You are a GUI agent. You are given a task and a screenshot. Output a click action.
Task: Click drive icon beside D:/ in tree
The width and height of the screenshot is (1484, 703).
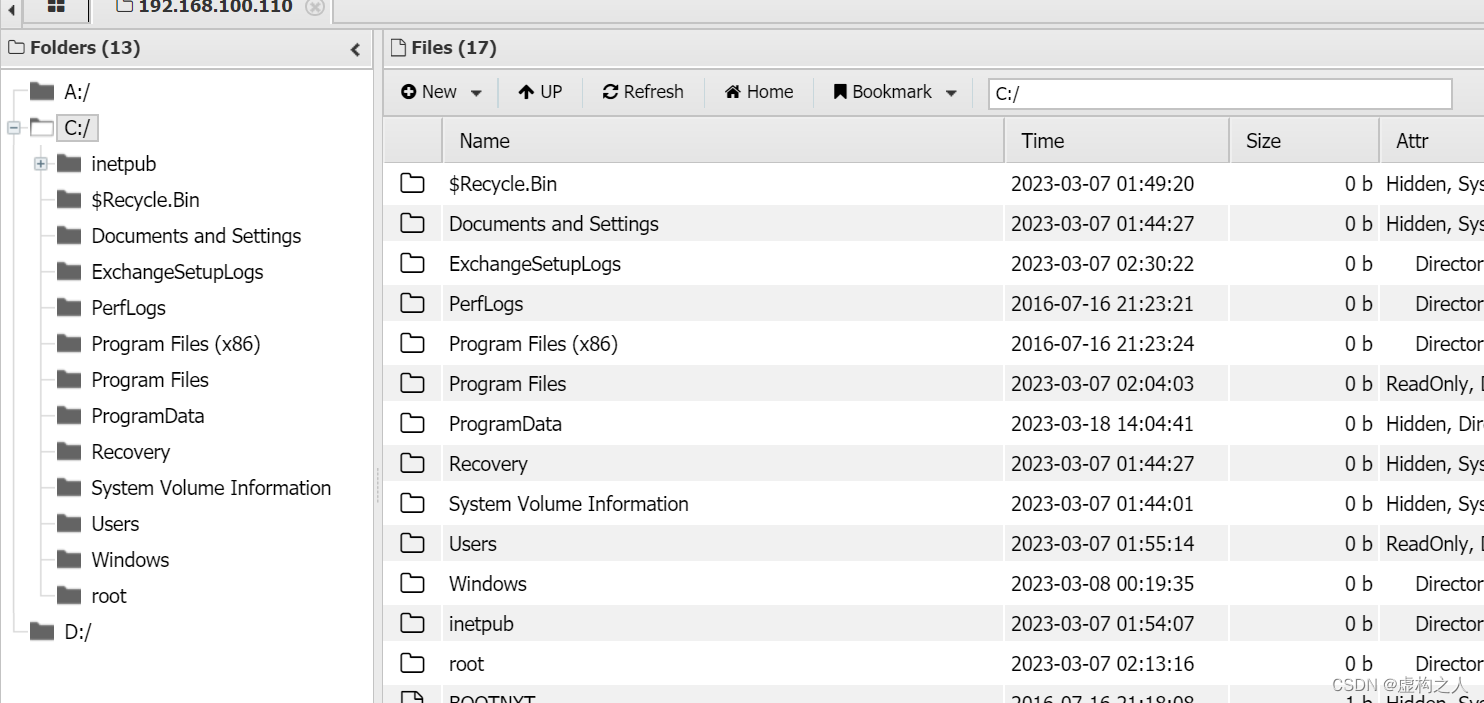pyautogui.click(x=42, y=631)
